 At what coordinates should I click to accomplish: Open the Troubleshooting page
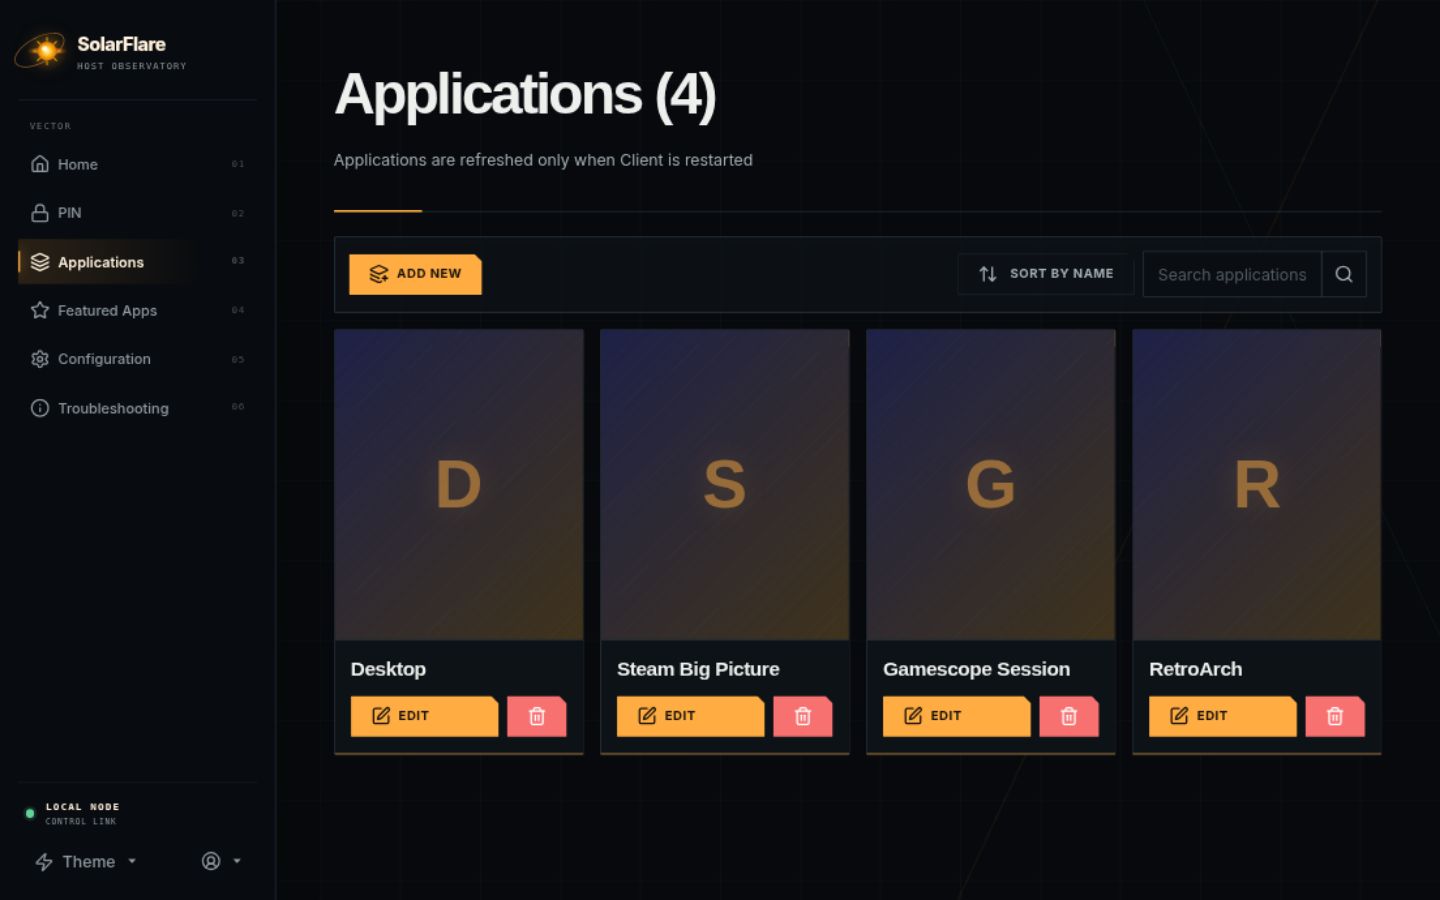click(x=137, y=408)
